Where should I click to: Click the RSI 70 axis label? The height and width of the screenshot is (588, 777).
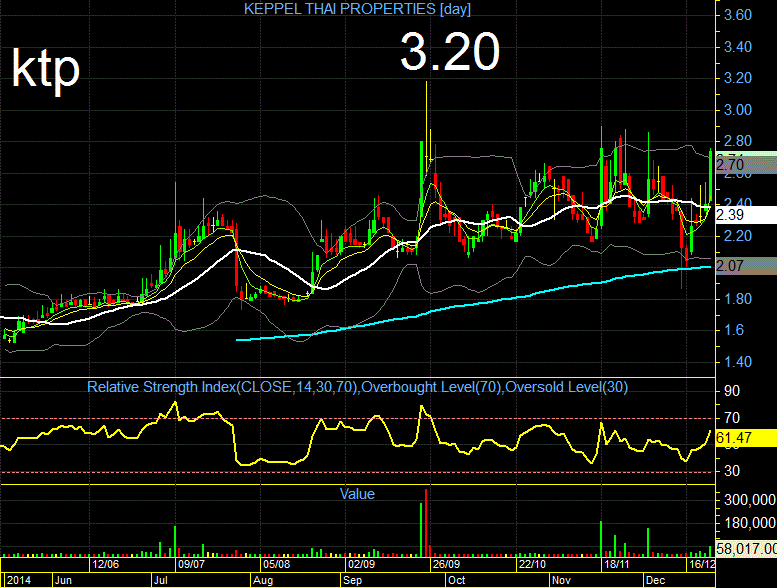coord(732,418)
